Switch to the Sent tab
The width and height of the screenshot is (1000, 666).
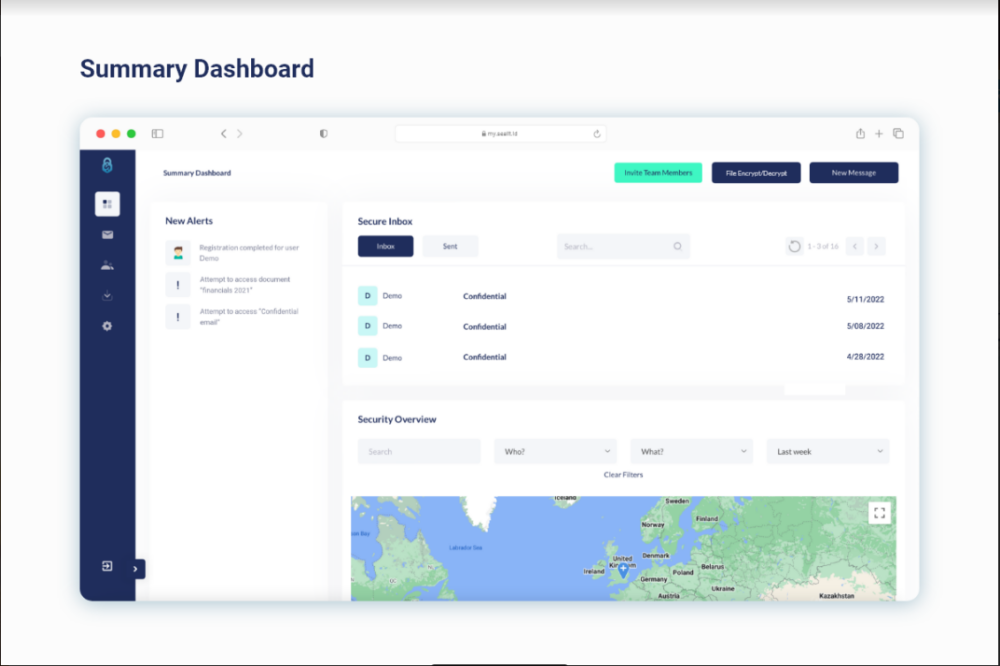pos(450,246)
